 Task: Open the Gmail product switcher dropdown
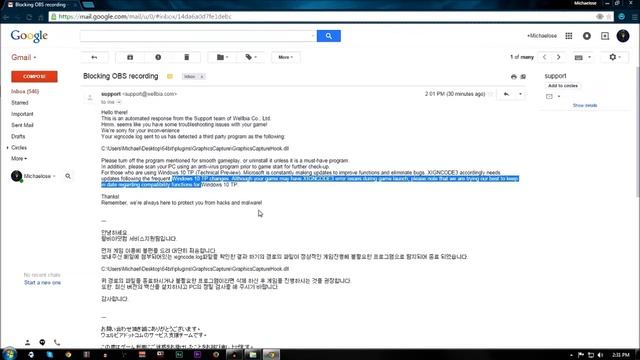tap(24, 58)
